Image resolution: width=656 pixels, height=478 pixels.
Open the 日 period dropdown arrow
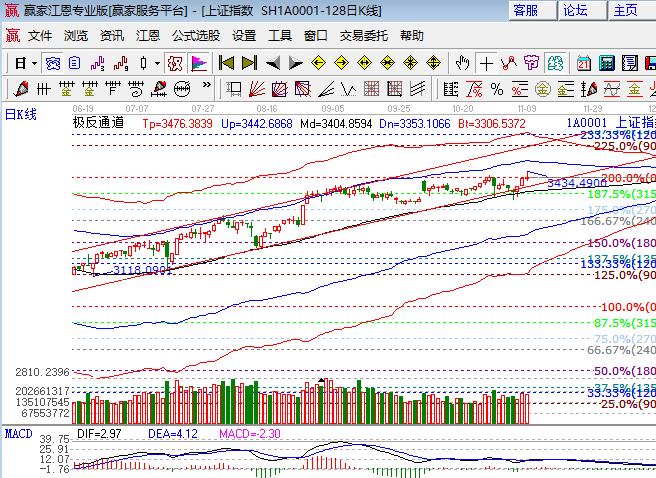tap(34, 63)
